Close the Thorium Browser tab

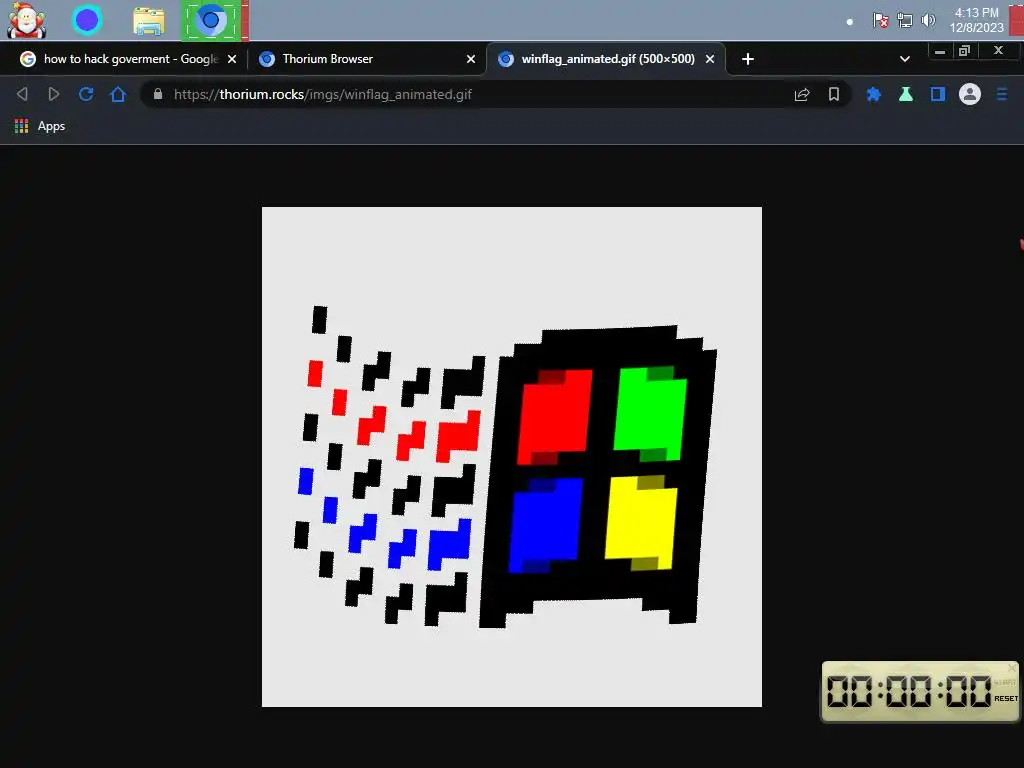click(x=471, y=59)
